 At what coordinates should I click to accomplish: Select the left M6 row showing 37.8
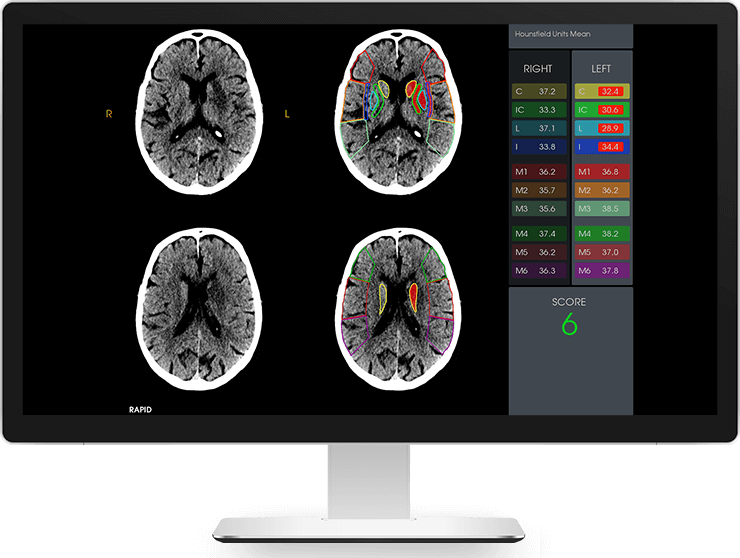click(x=601, y=270)
